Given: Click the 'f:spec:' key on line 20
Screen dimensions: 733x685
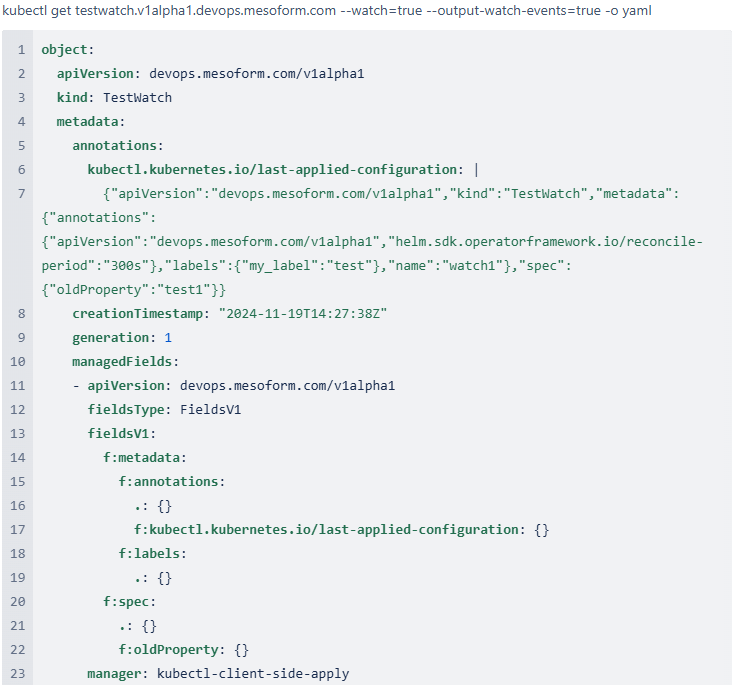Looking at the screenshot, I should pyautogui.click(x=130, y=601).
